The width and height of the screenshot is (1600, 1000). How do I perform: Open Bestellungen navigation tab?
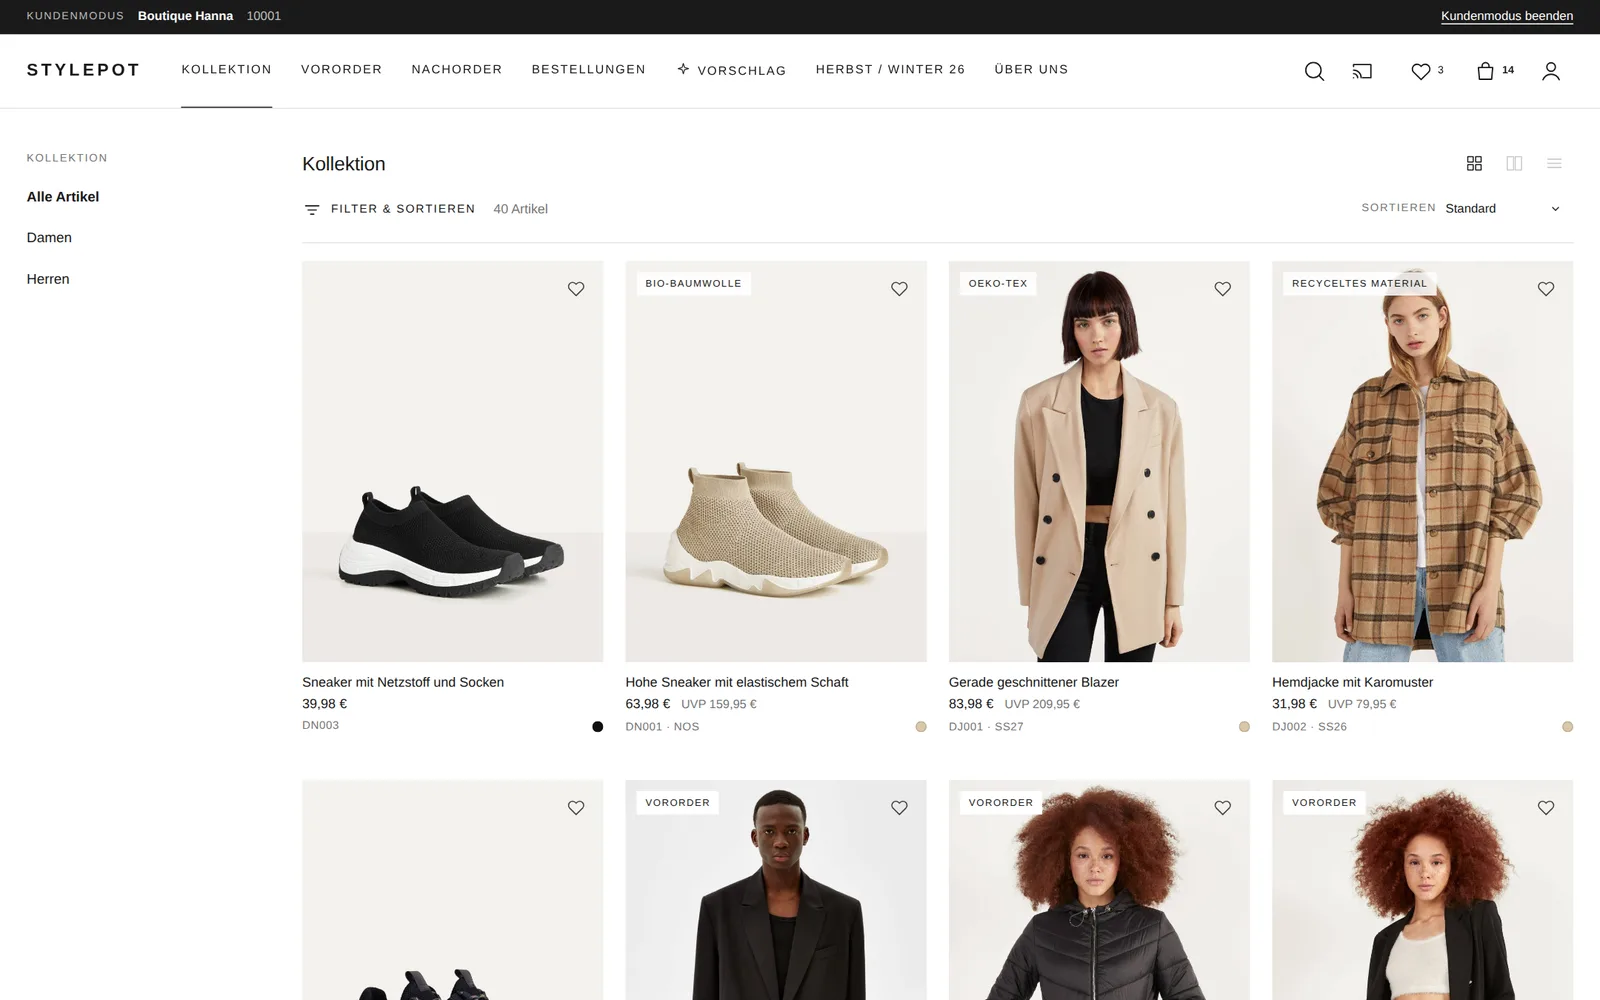point(589,69)
